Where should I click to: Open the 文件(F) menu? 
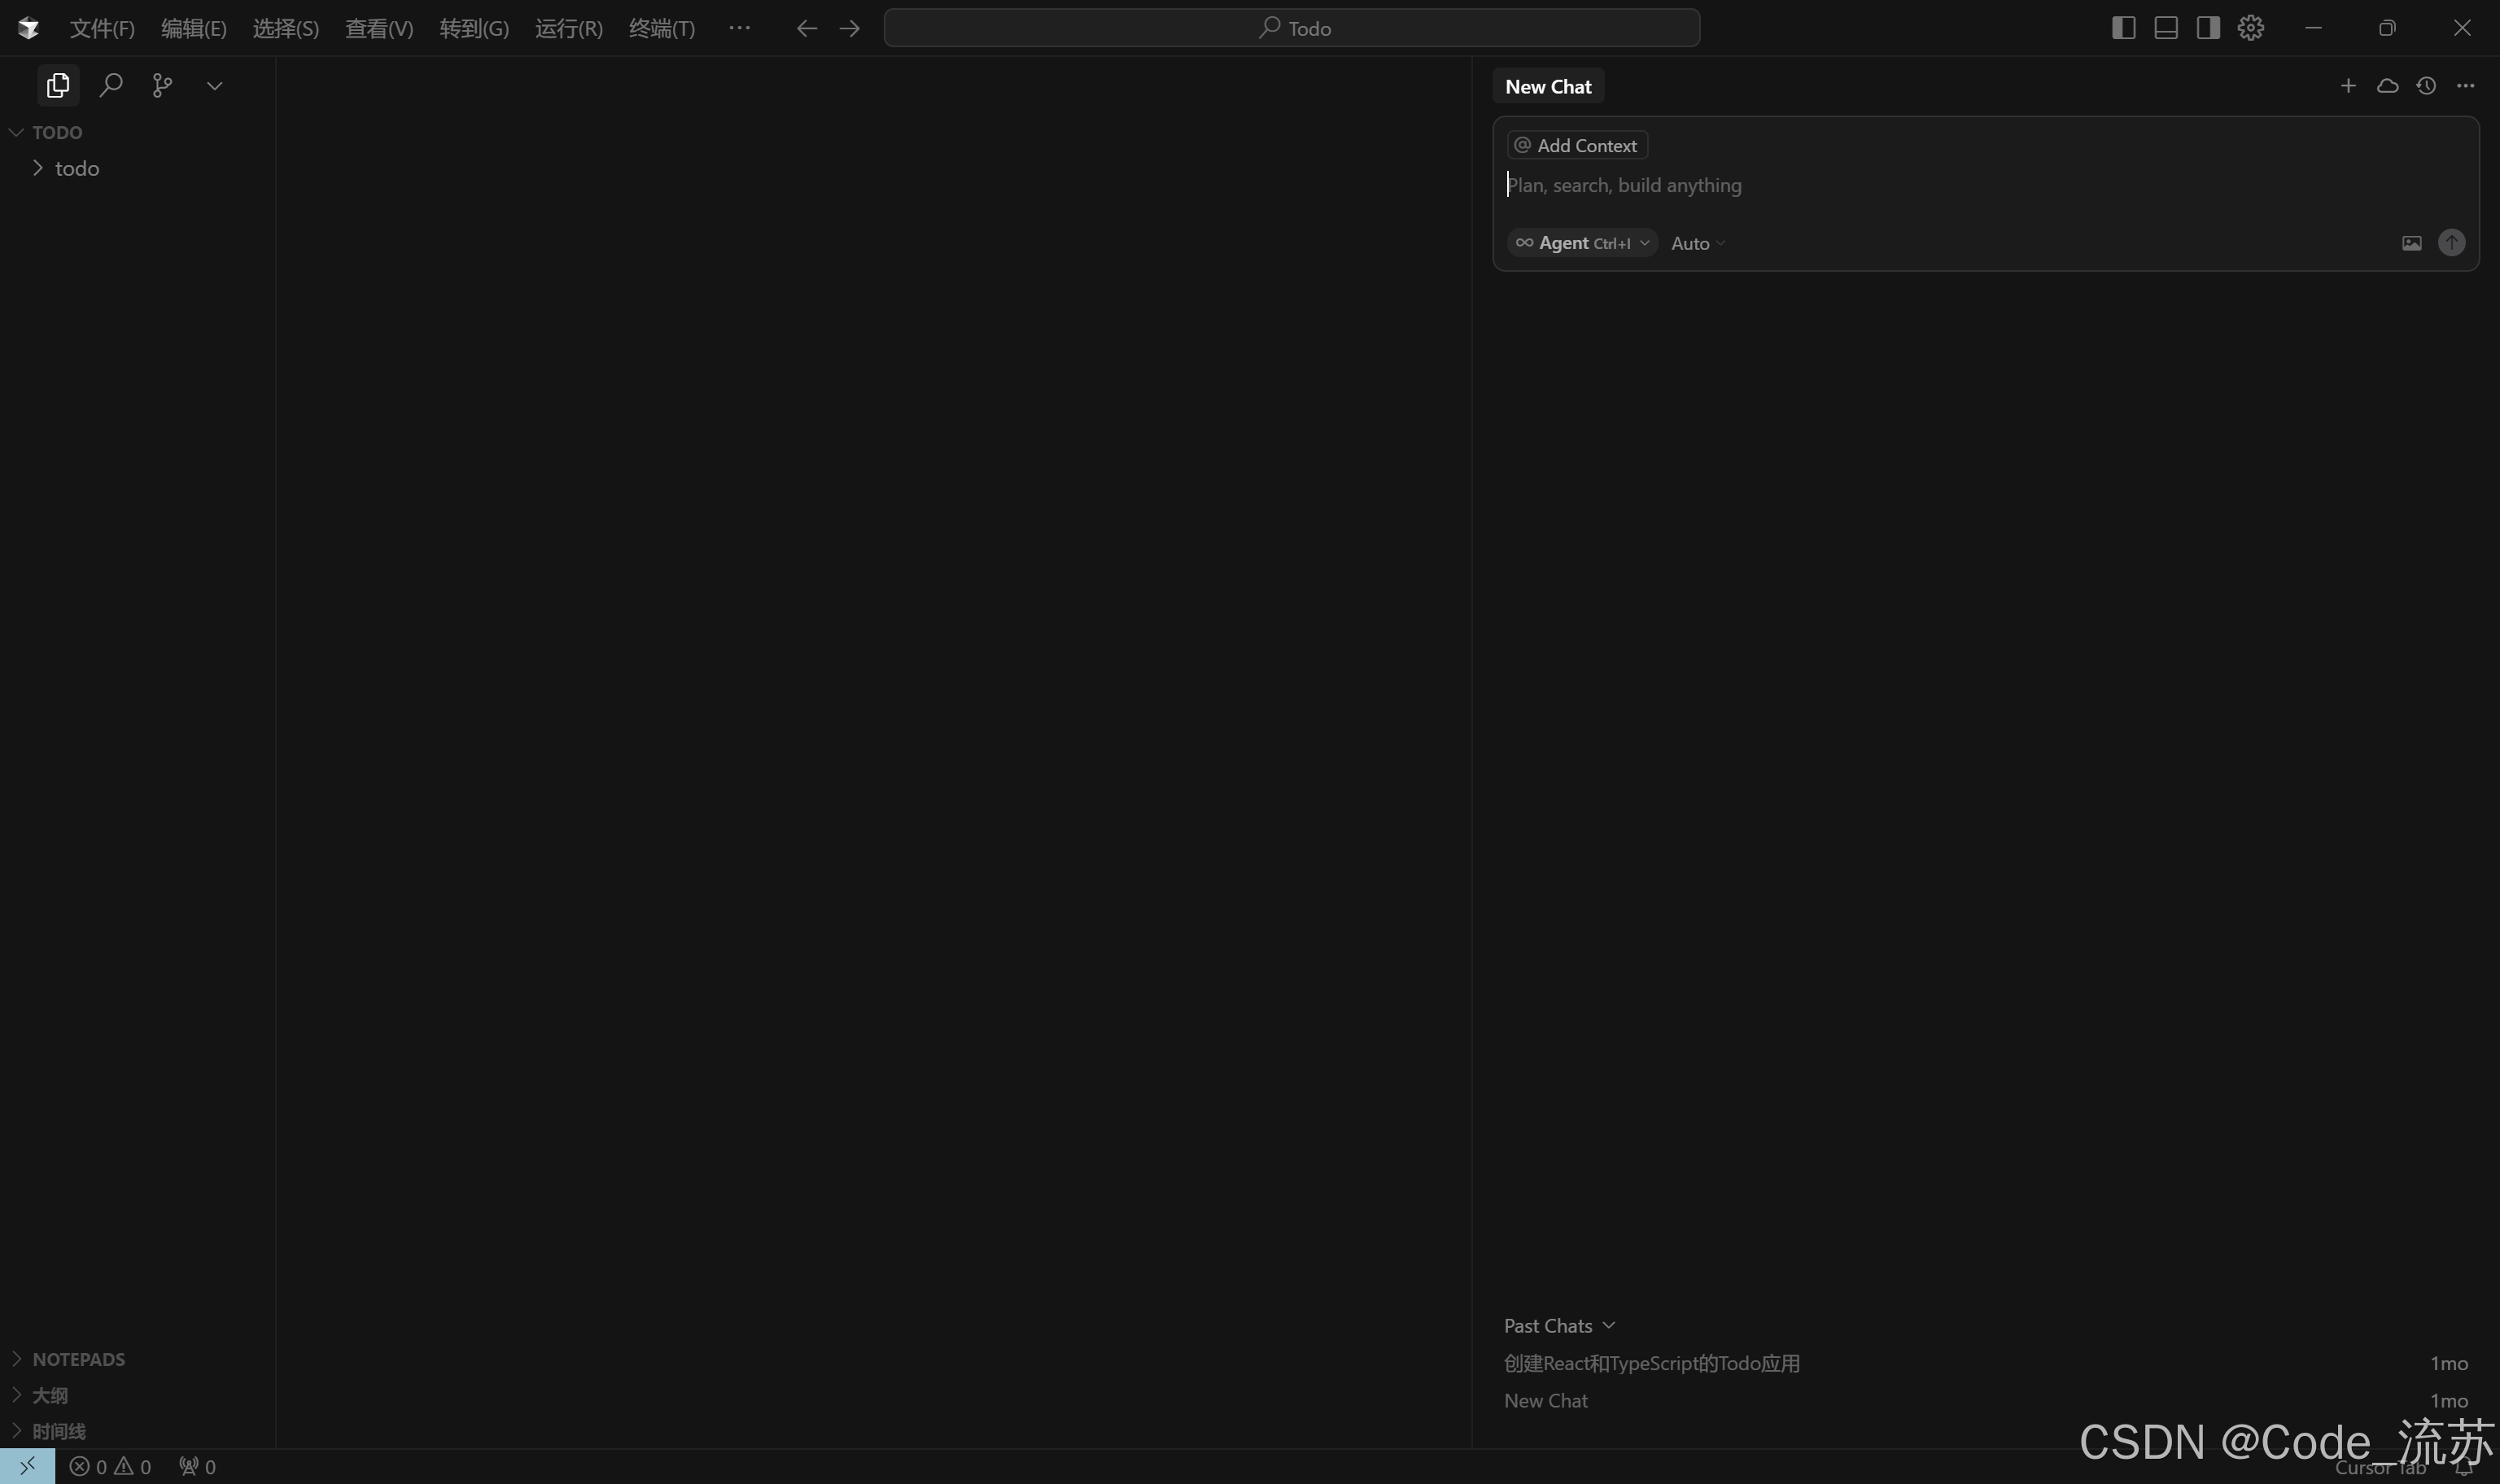(102, 28)
